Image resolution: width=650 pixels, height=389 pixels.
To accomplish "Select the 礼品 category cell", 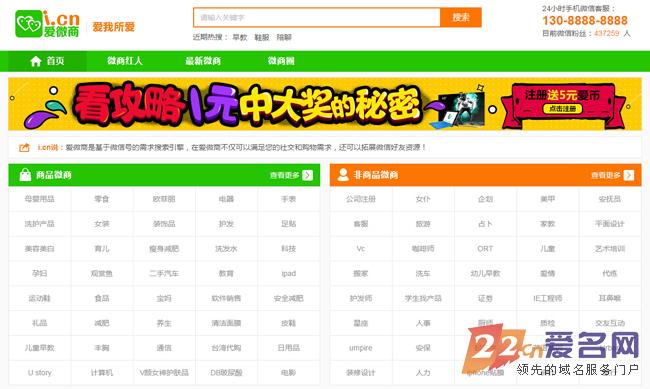I will (x=40, y=323).
